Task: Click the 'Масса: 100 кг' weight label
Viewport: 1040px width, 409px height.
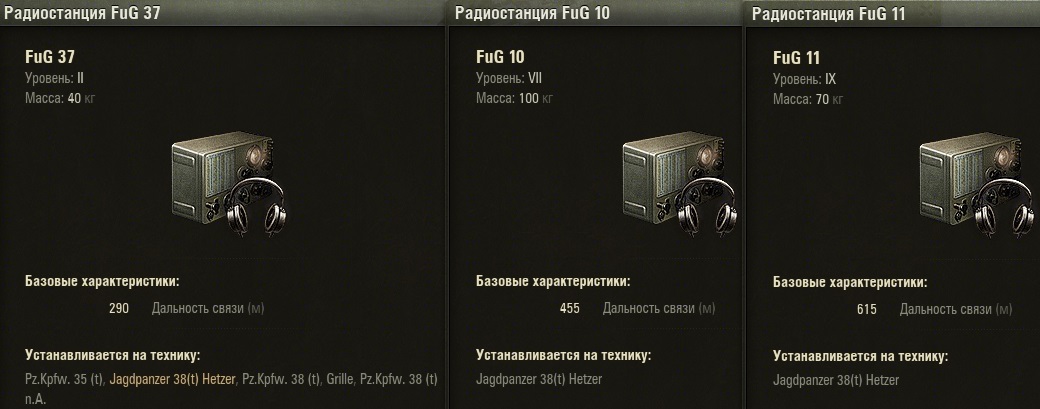Action: pyautogui.click(x=514, y=99)
